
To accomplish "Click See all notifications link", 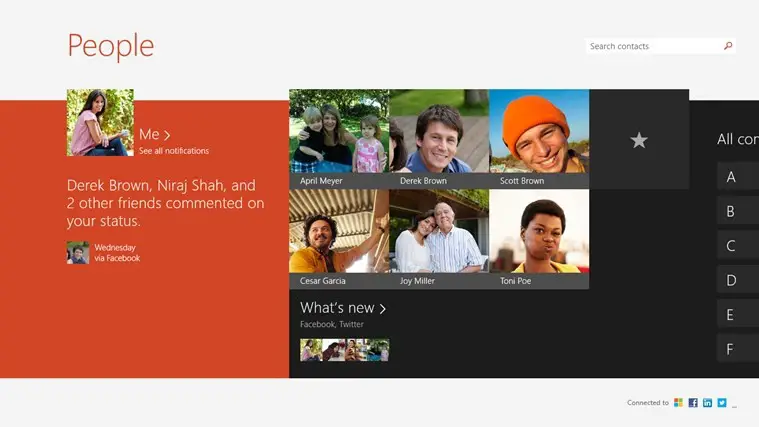I will pos(174,151).
